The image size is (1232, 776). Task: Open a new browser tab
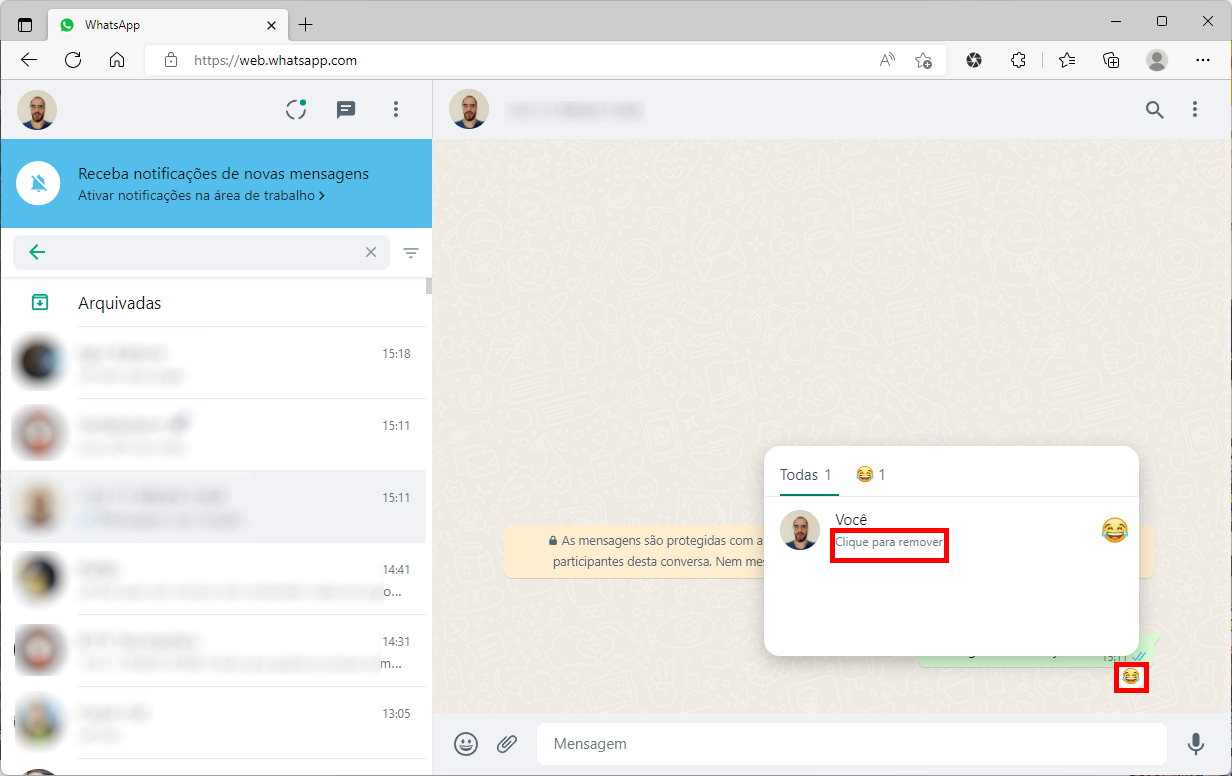point(306,25)
